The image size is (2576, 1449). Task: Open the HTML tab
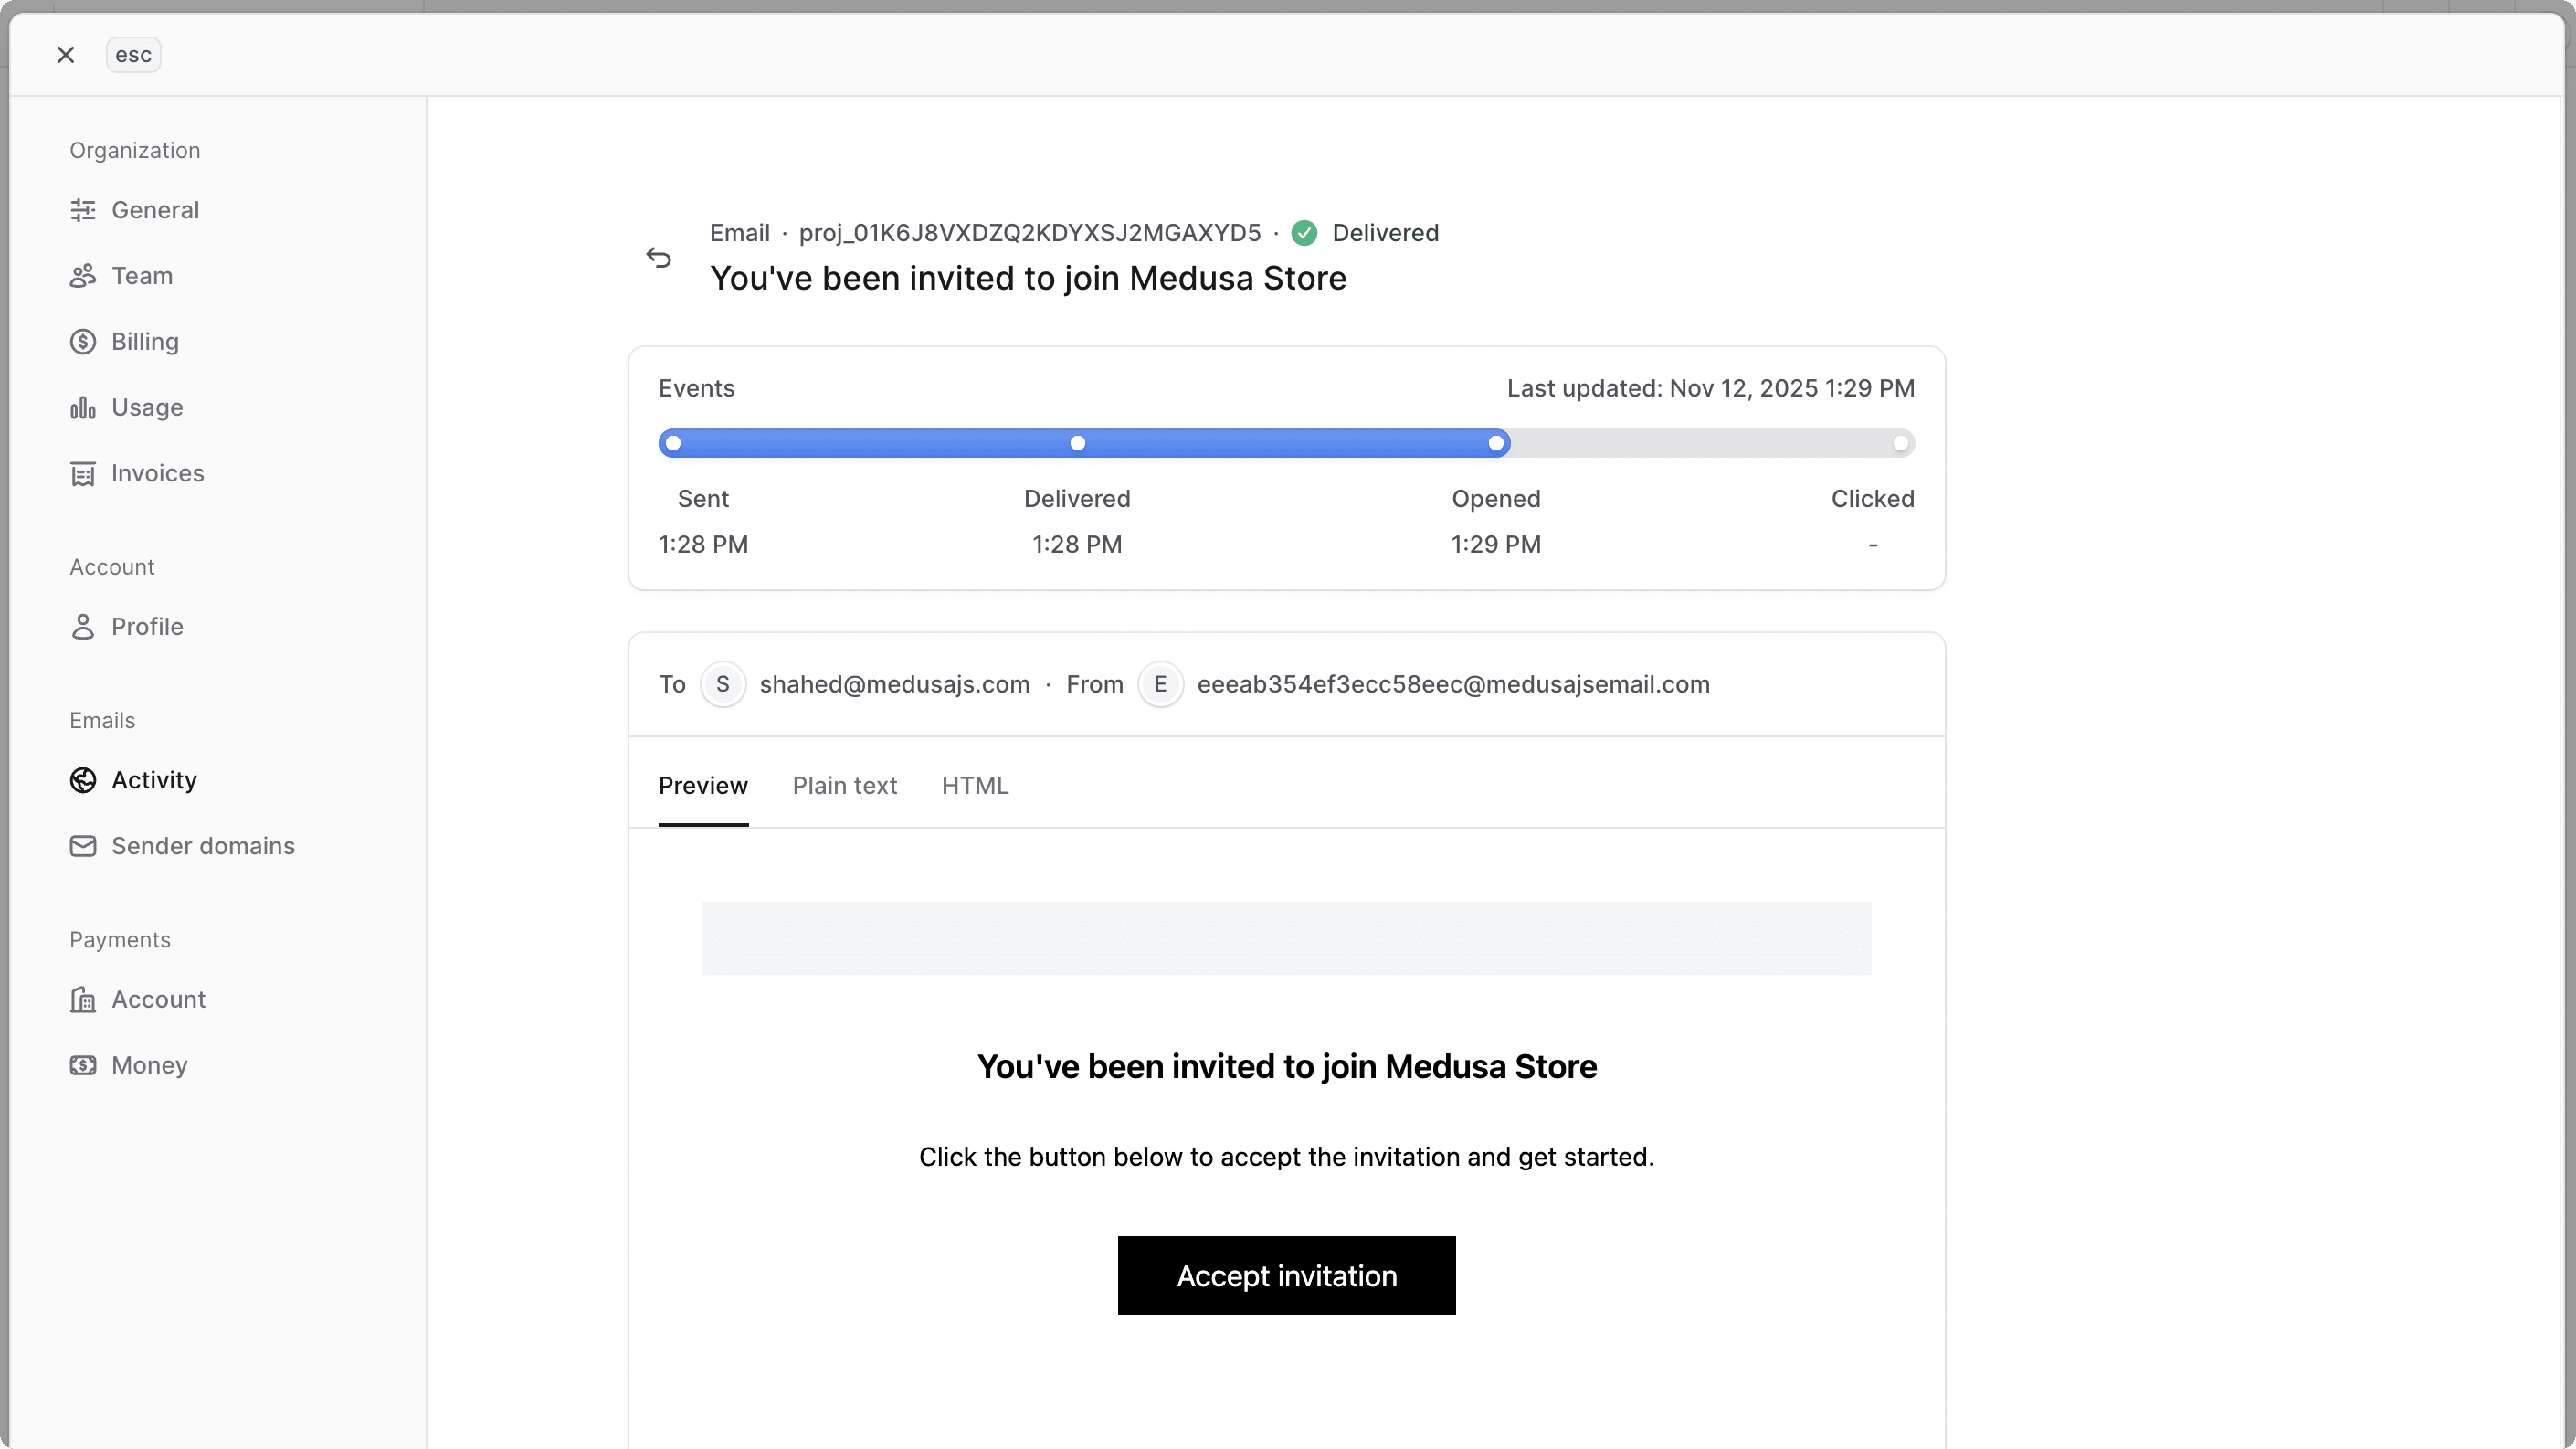[x=975, y=785]
